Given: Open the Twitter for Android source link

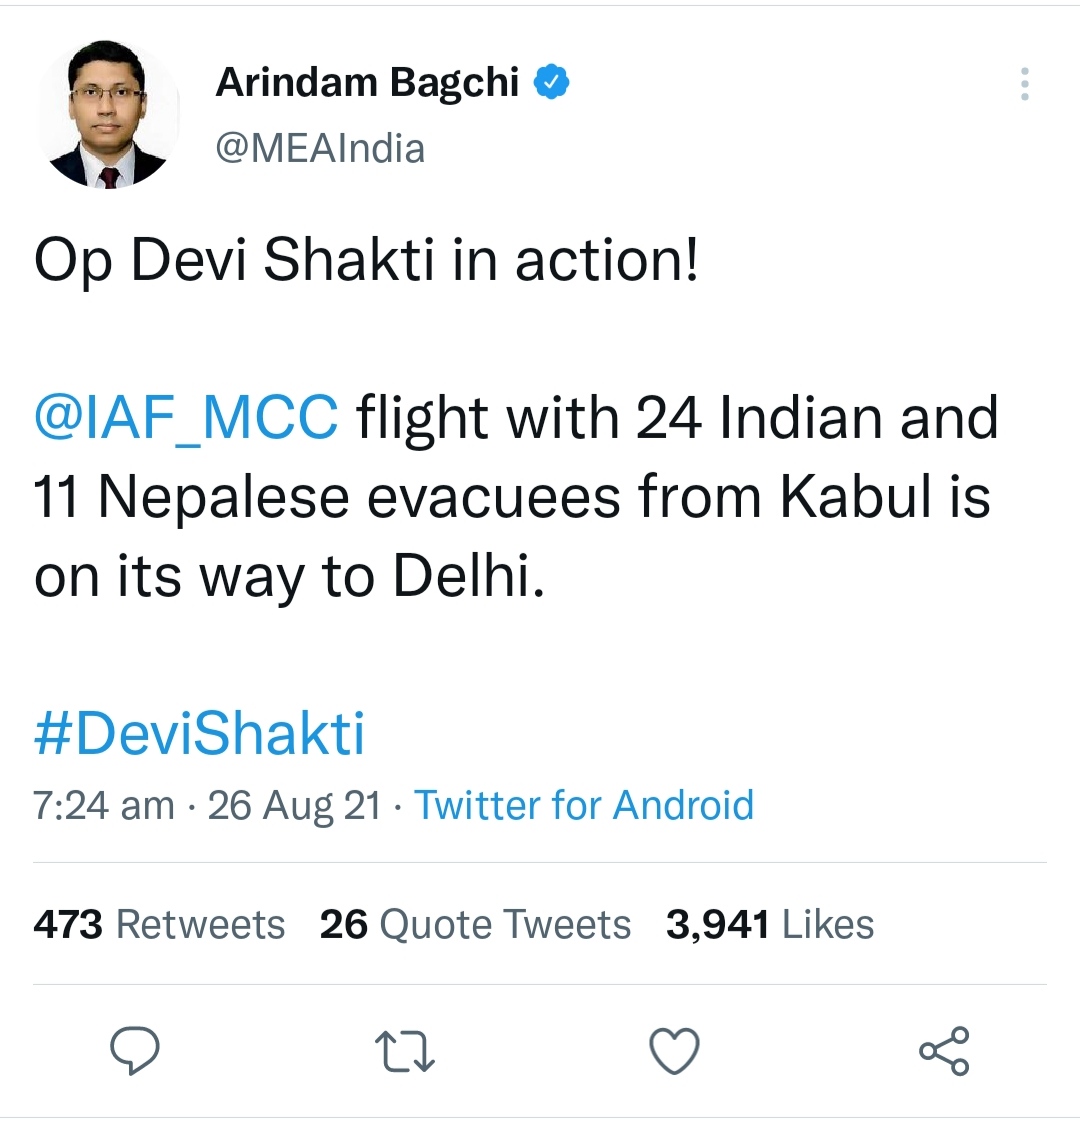Looking at the screenshot, I should (584, 805).
